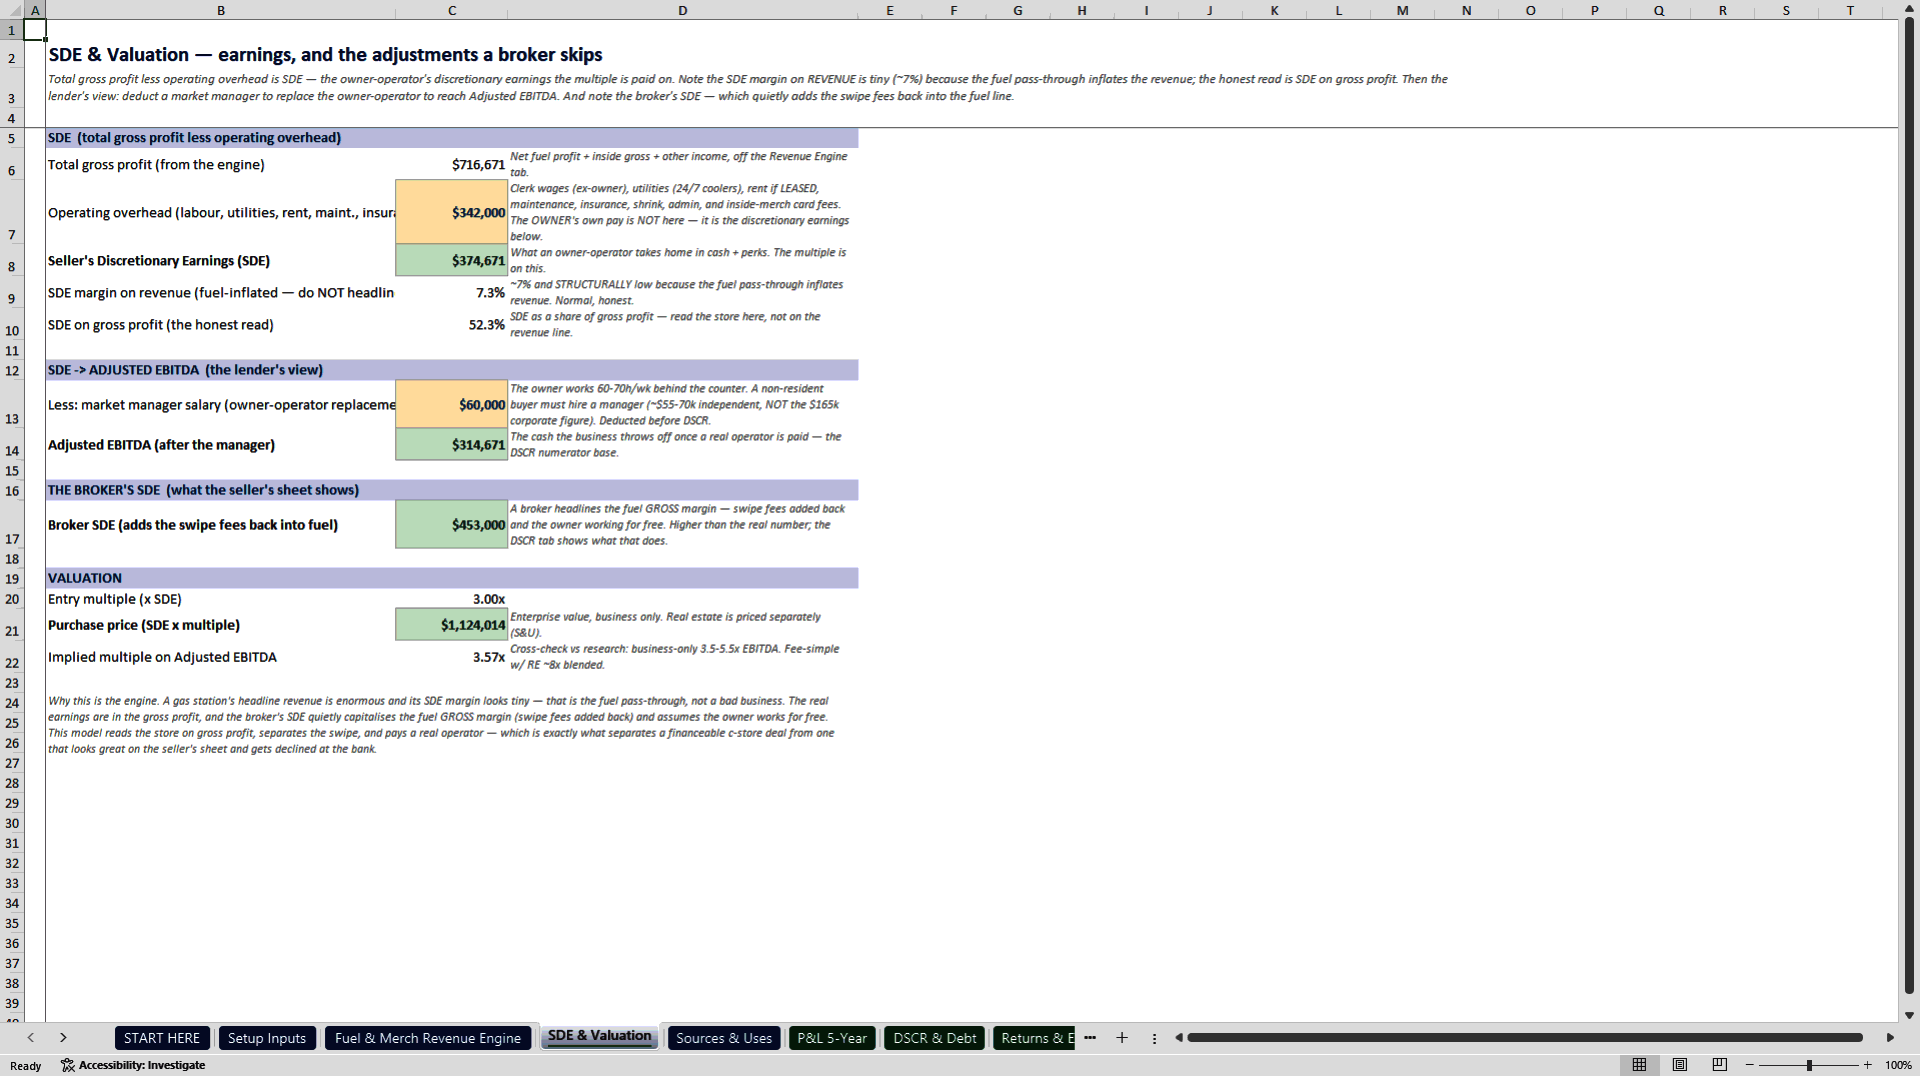Select row 21 header
The height and width of the screenshot is (1076, 1920).
tap(12, 624)
